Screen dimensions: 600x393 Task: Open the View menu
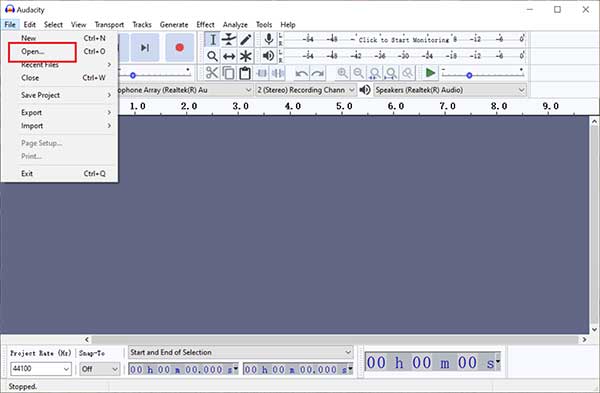[x=78, y=25]
